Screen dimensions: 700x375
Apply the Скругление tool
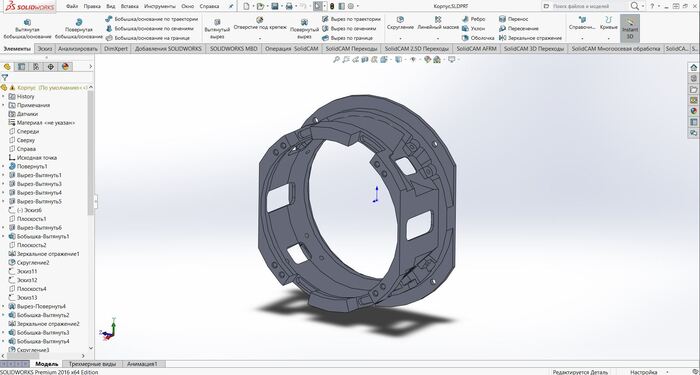(x=400, y=23)
